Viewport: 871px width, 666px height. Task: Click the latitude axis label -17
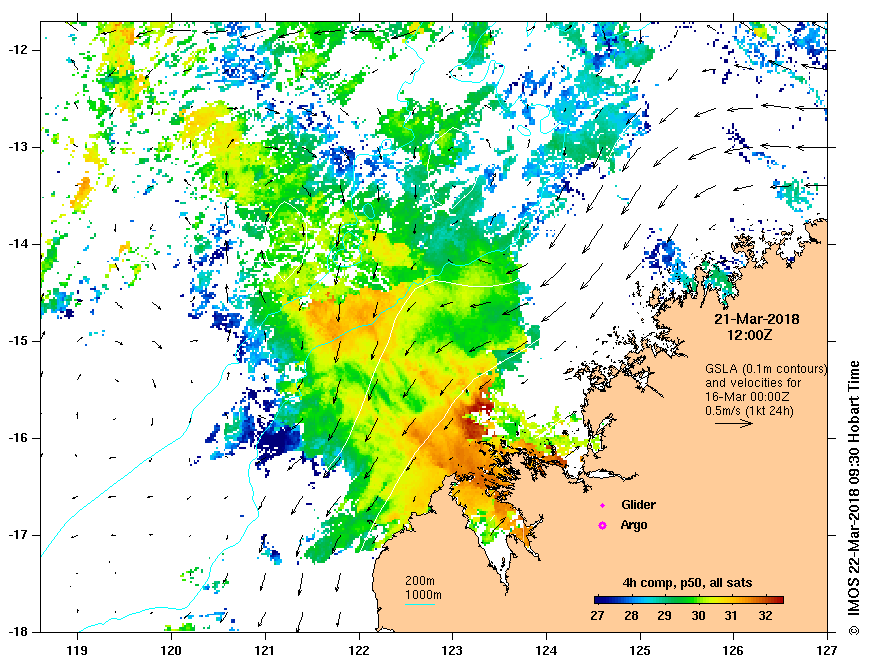pyautogui.click(x=17, y=535)
